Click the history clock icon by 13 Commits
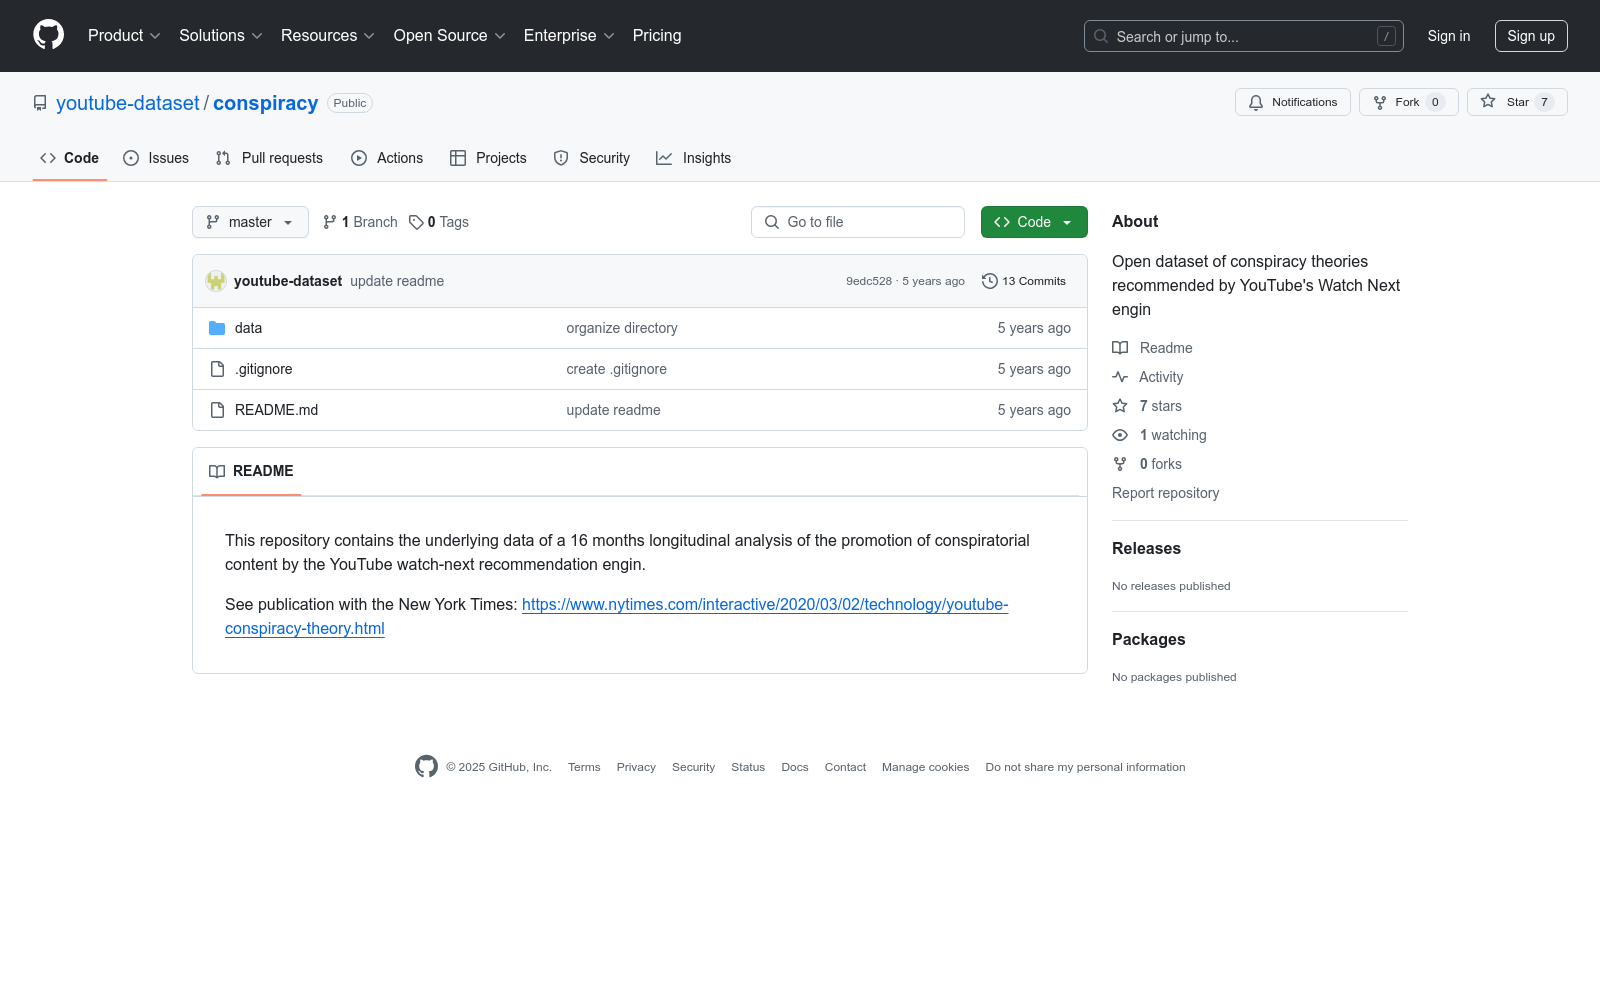Screen dimensions: 1600x1000 click(x=990, y=281)
